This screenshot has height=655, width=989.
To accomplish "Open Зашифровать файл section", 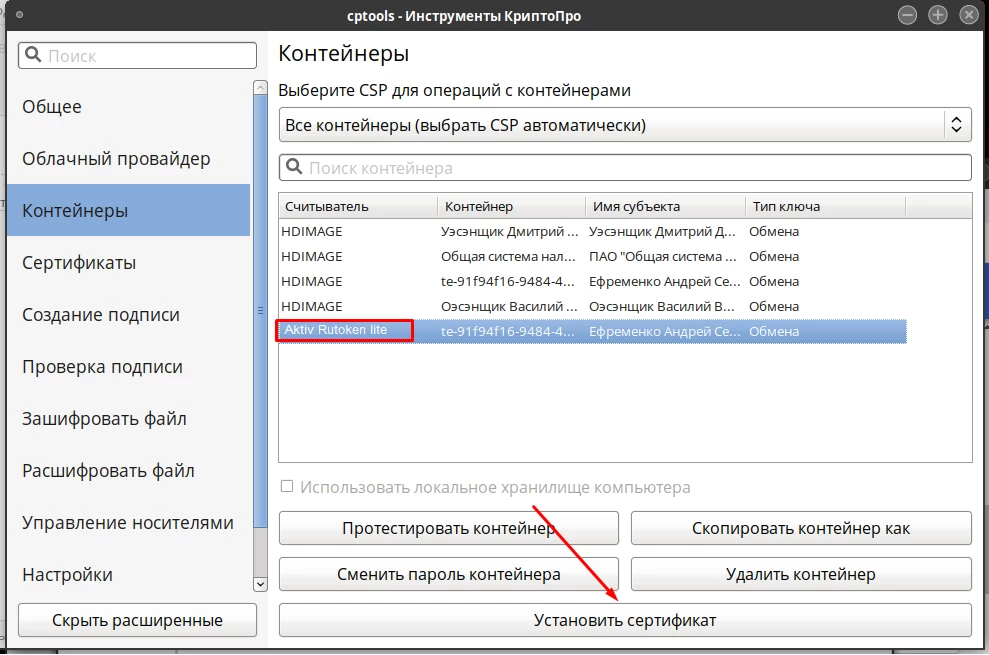I will [129, 418].
